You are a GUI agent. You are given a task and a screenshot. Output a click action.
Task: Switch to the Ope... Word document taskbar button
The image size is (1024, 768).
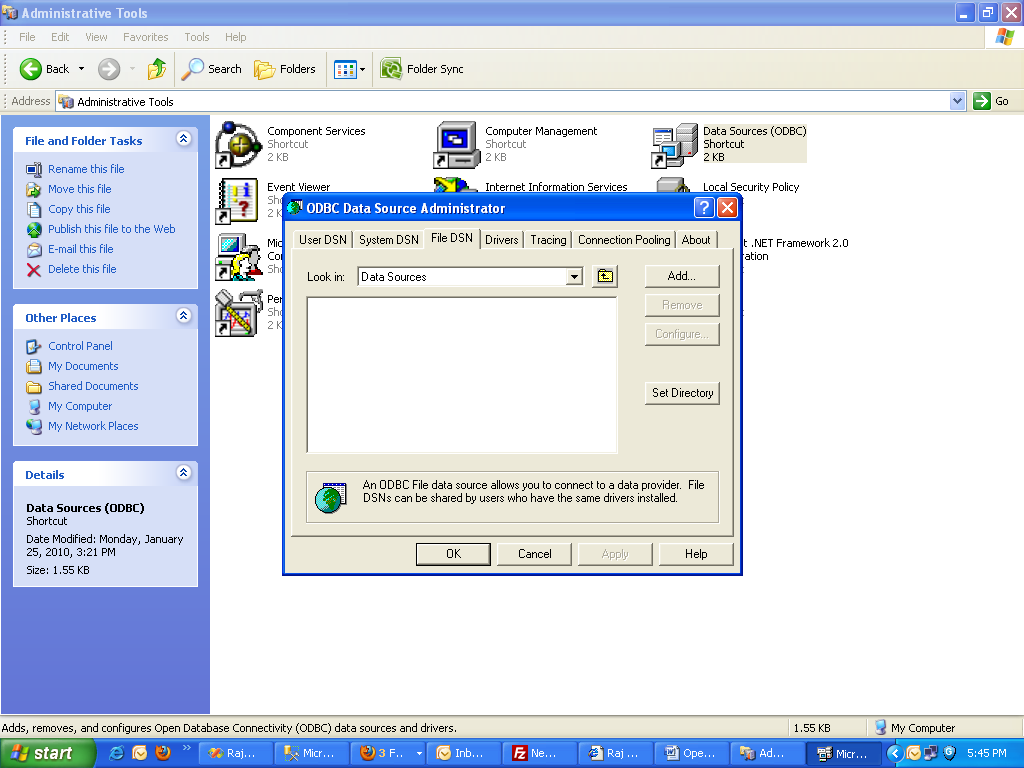pos(691,753)
